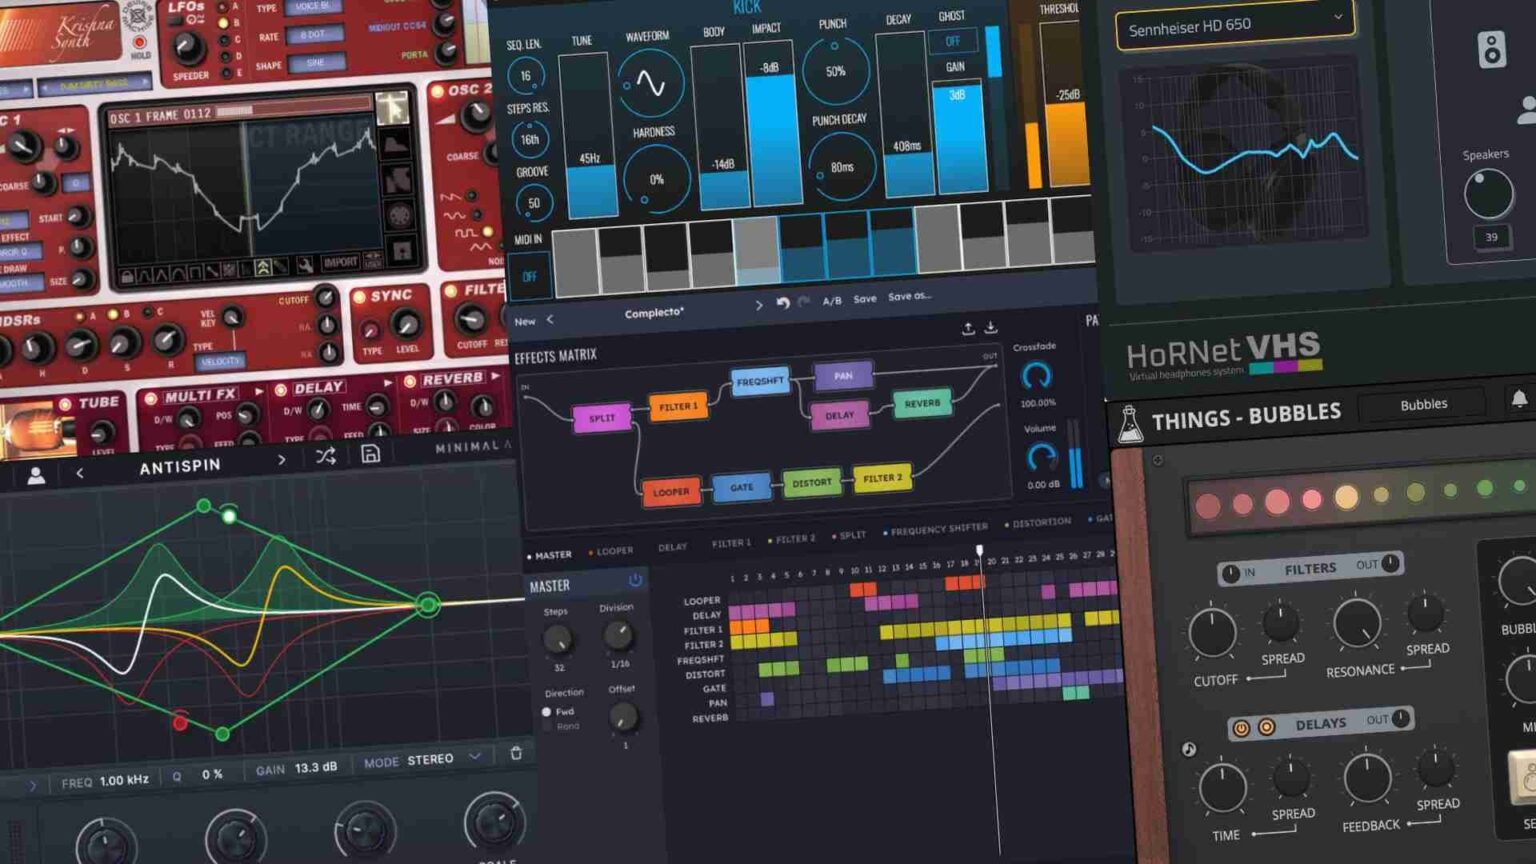Click the Save as button in the preset bar
The width and height of the screenshot is (1536, 864).
[908, 298]
